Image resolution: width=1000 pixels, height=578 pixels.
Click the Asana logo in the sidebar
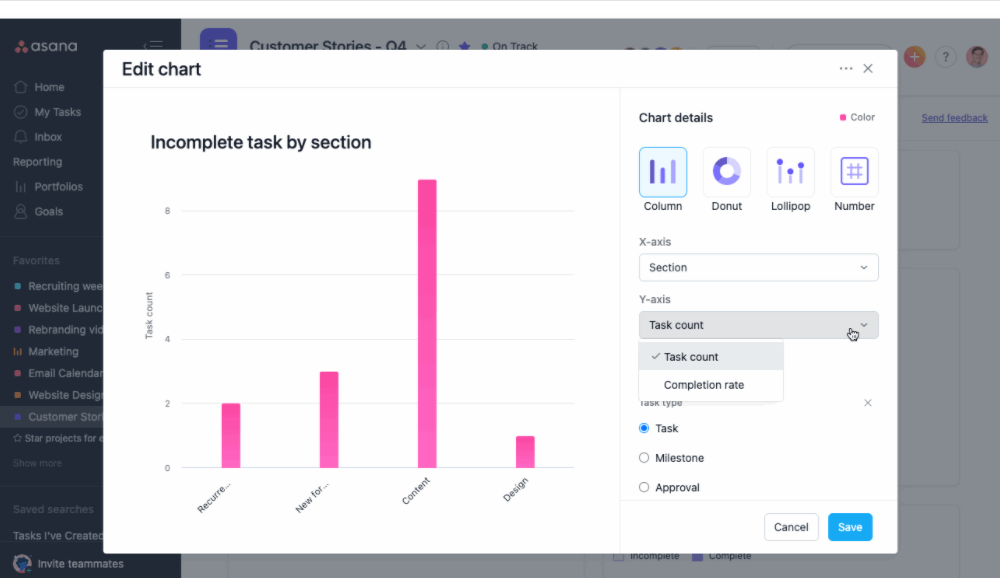click(x=46, y=46)
